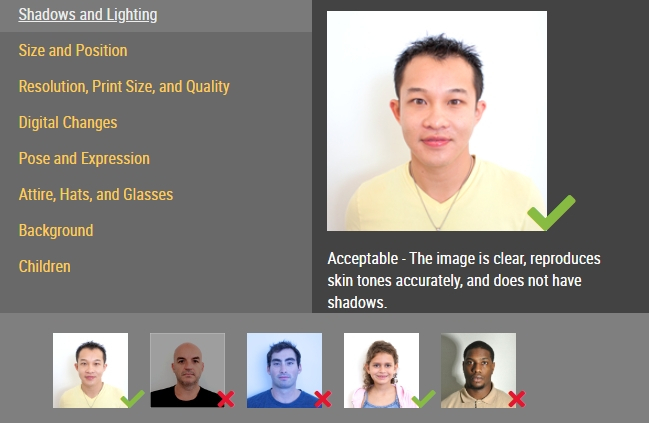This screenshot has height=423, width=649.
Task: View Background photo examples
Action: pyautogui.click(x=56, y=231)
